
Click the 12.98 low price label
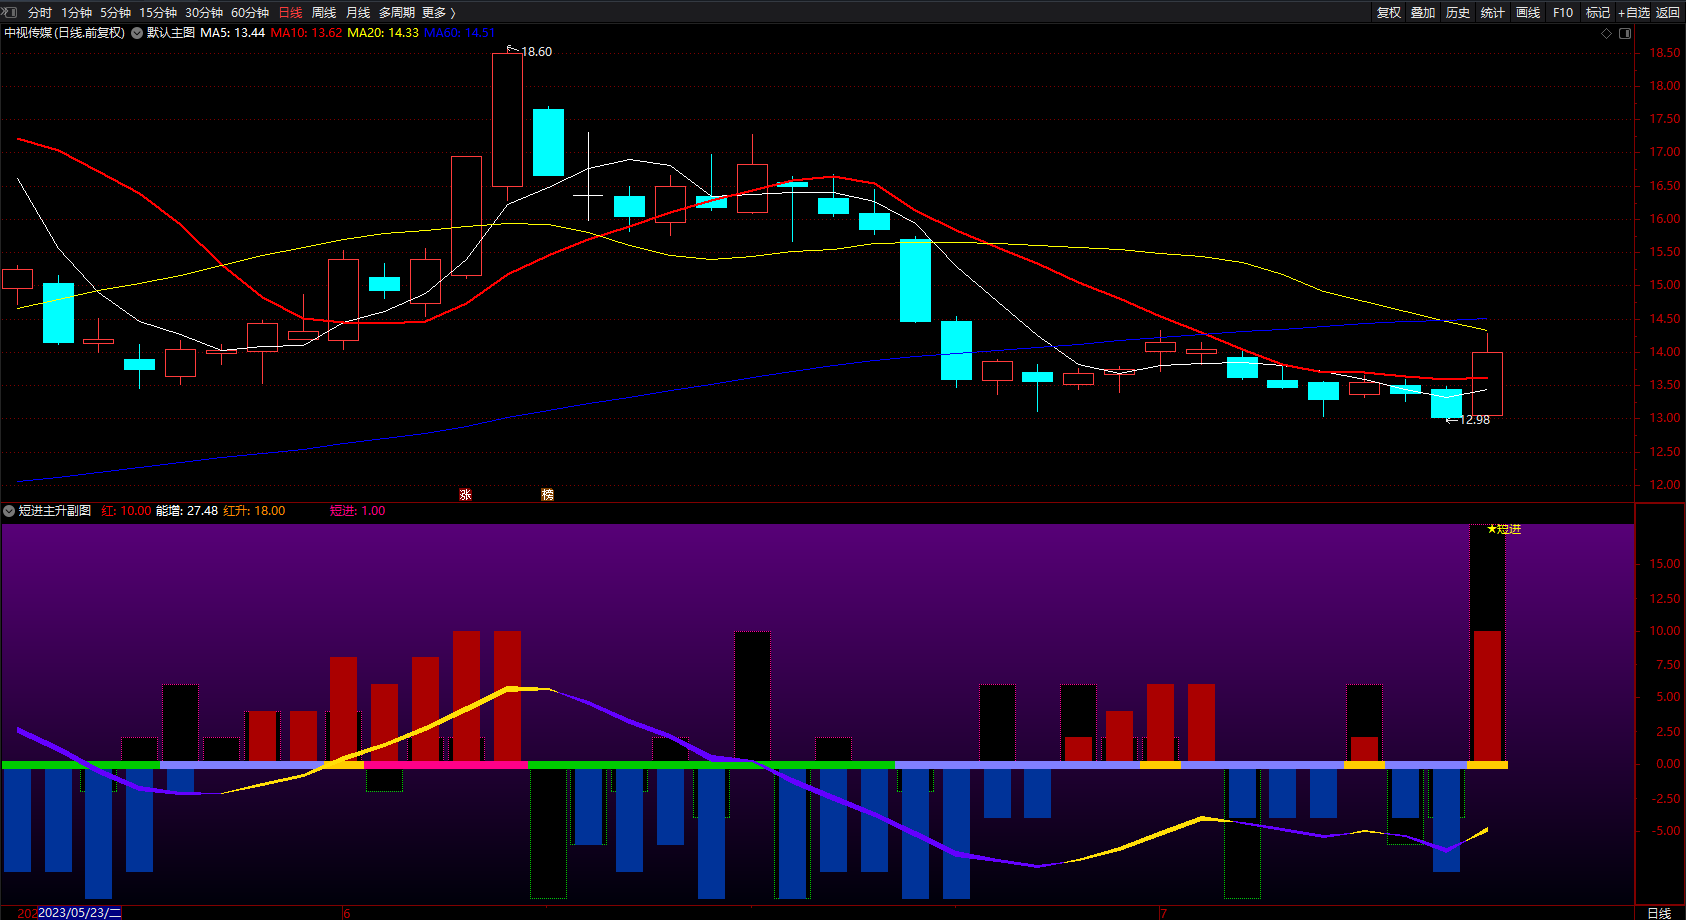[1475, 420]
